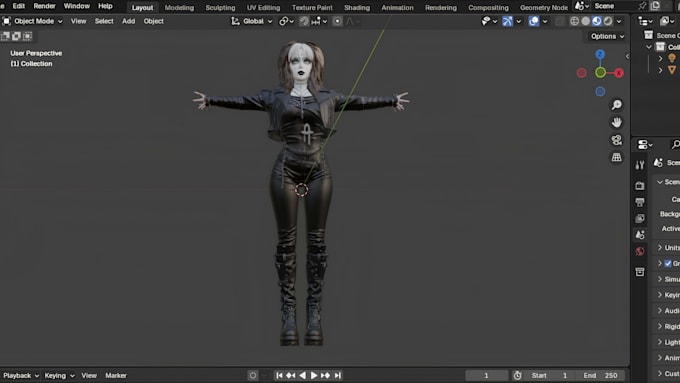Toggle use preview range clock icon
Image resolution: width=680 pixels, height=383 pixels.
pos(517,375)
